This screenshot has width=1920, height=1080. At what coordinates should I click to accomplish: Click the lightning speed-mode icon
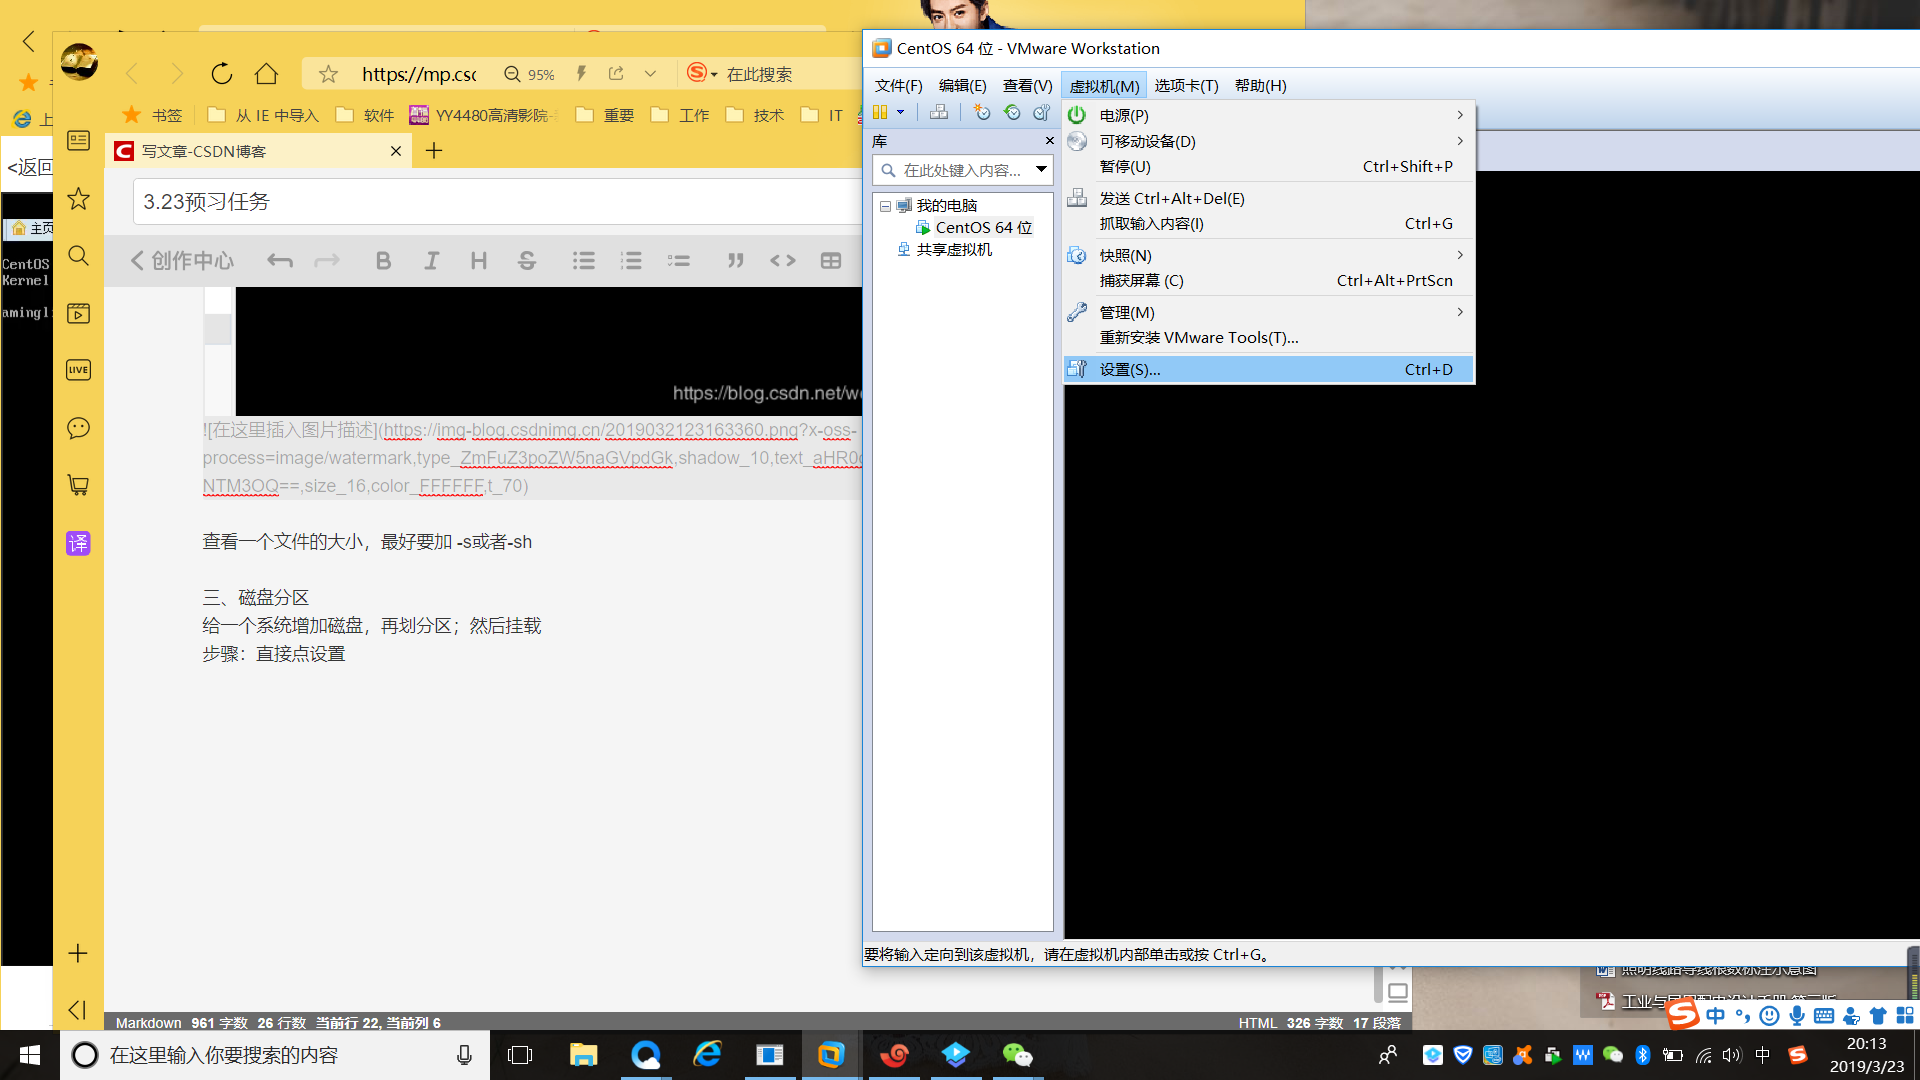click(x=581, y=73)
